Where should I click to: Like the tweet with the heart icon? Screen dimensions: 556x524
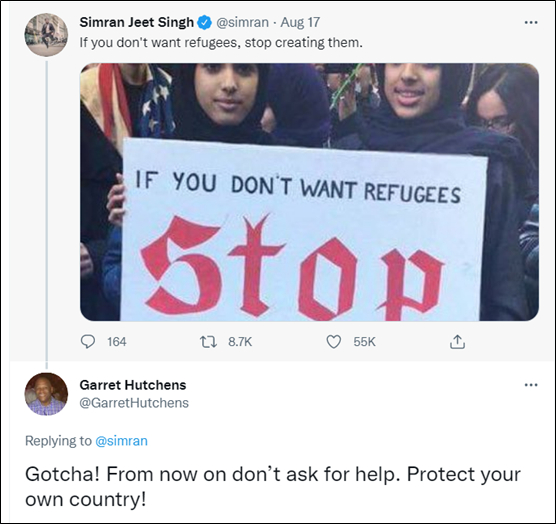click(x=333, y=342)
